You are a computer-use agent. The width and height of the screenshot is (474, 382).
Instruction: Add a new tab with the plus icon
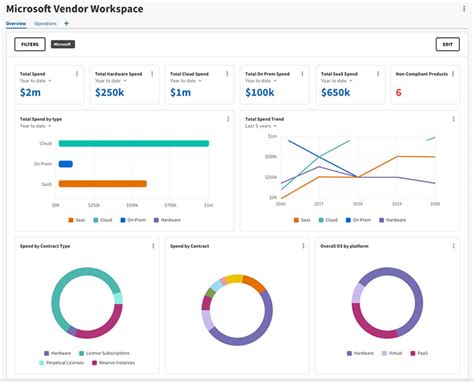(66, 23)
